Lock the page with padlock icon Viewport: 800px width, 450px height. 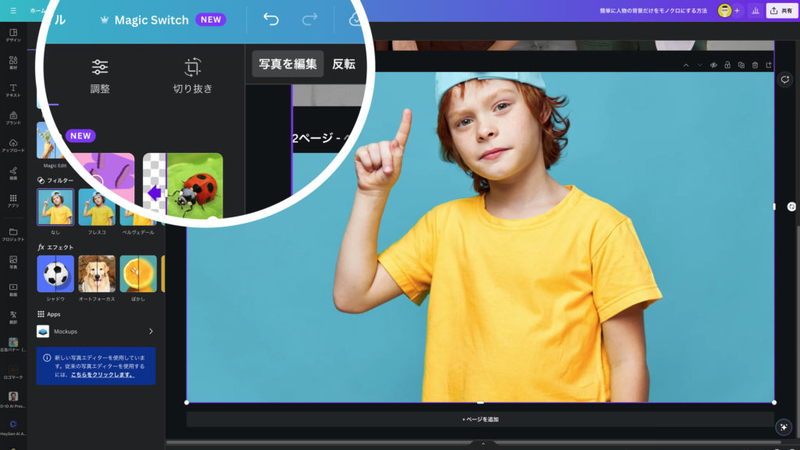click(x=727, y=65)
